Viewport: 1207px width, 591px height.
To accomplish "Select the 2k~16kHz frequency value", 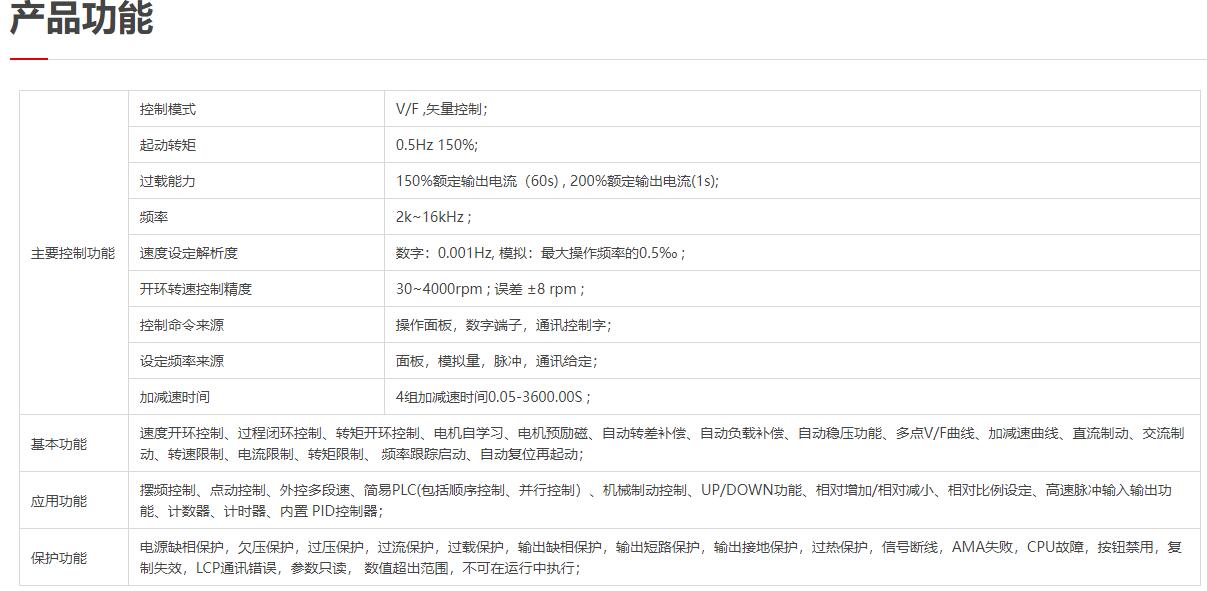I will (x=433, y=217).
